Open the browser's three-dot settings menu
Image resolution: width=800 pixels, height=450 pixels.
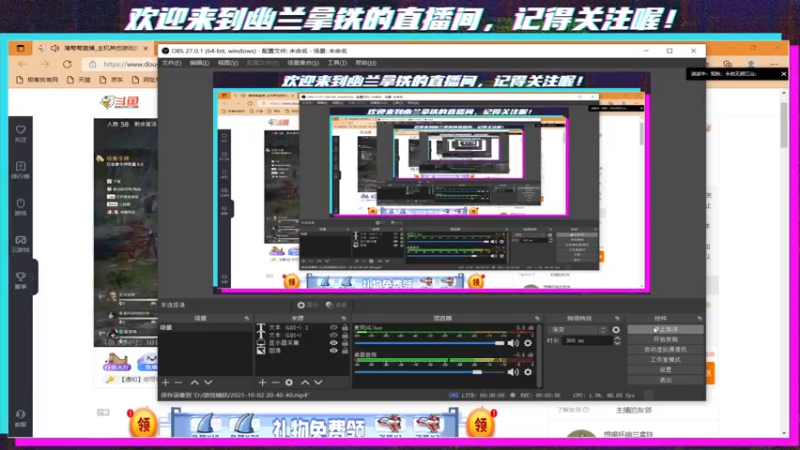pos(774,64)
